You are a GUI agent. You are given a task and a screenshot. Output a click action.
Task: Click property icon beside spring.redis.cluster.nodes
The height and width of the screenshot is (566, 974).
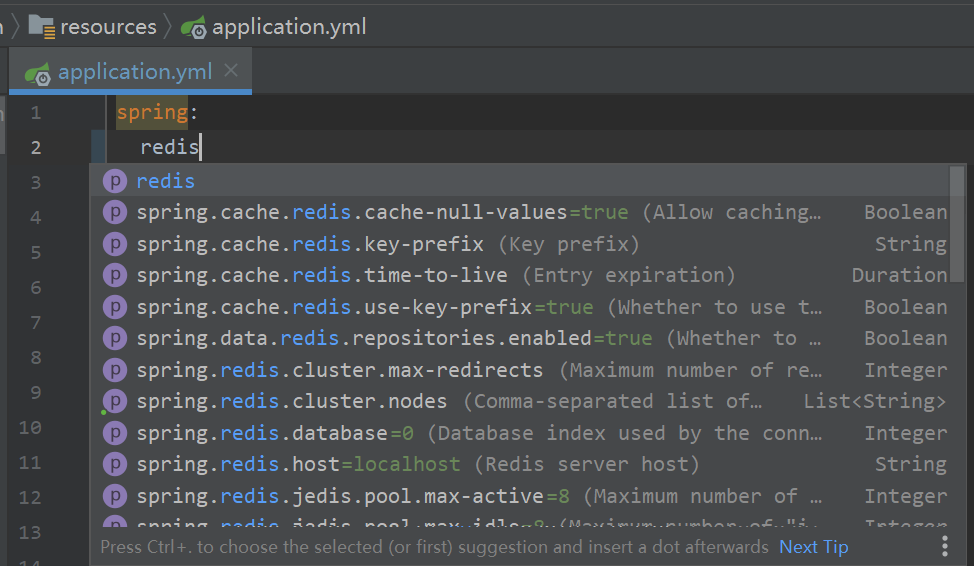116,401
